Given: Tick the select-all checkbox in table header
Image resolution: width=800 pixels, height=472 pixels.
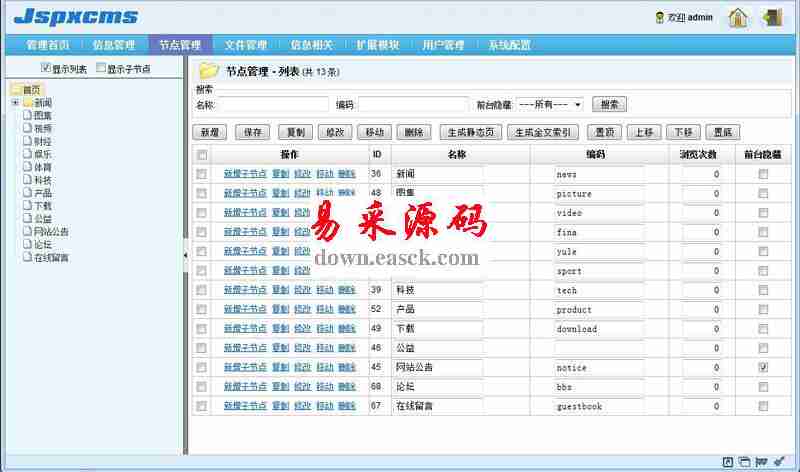Looking at the screenshot, I should click(x=202, y=155).
